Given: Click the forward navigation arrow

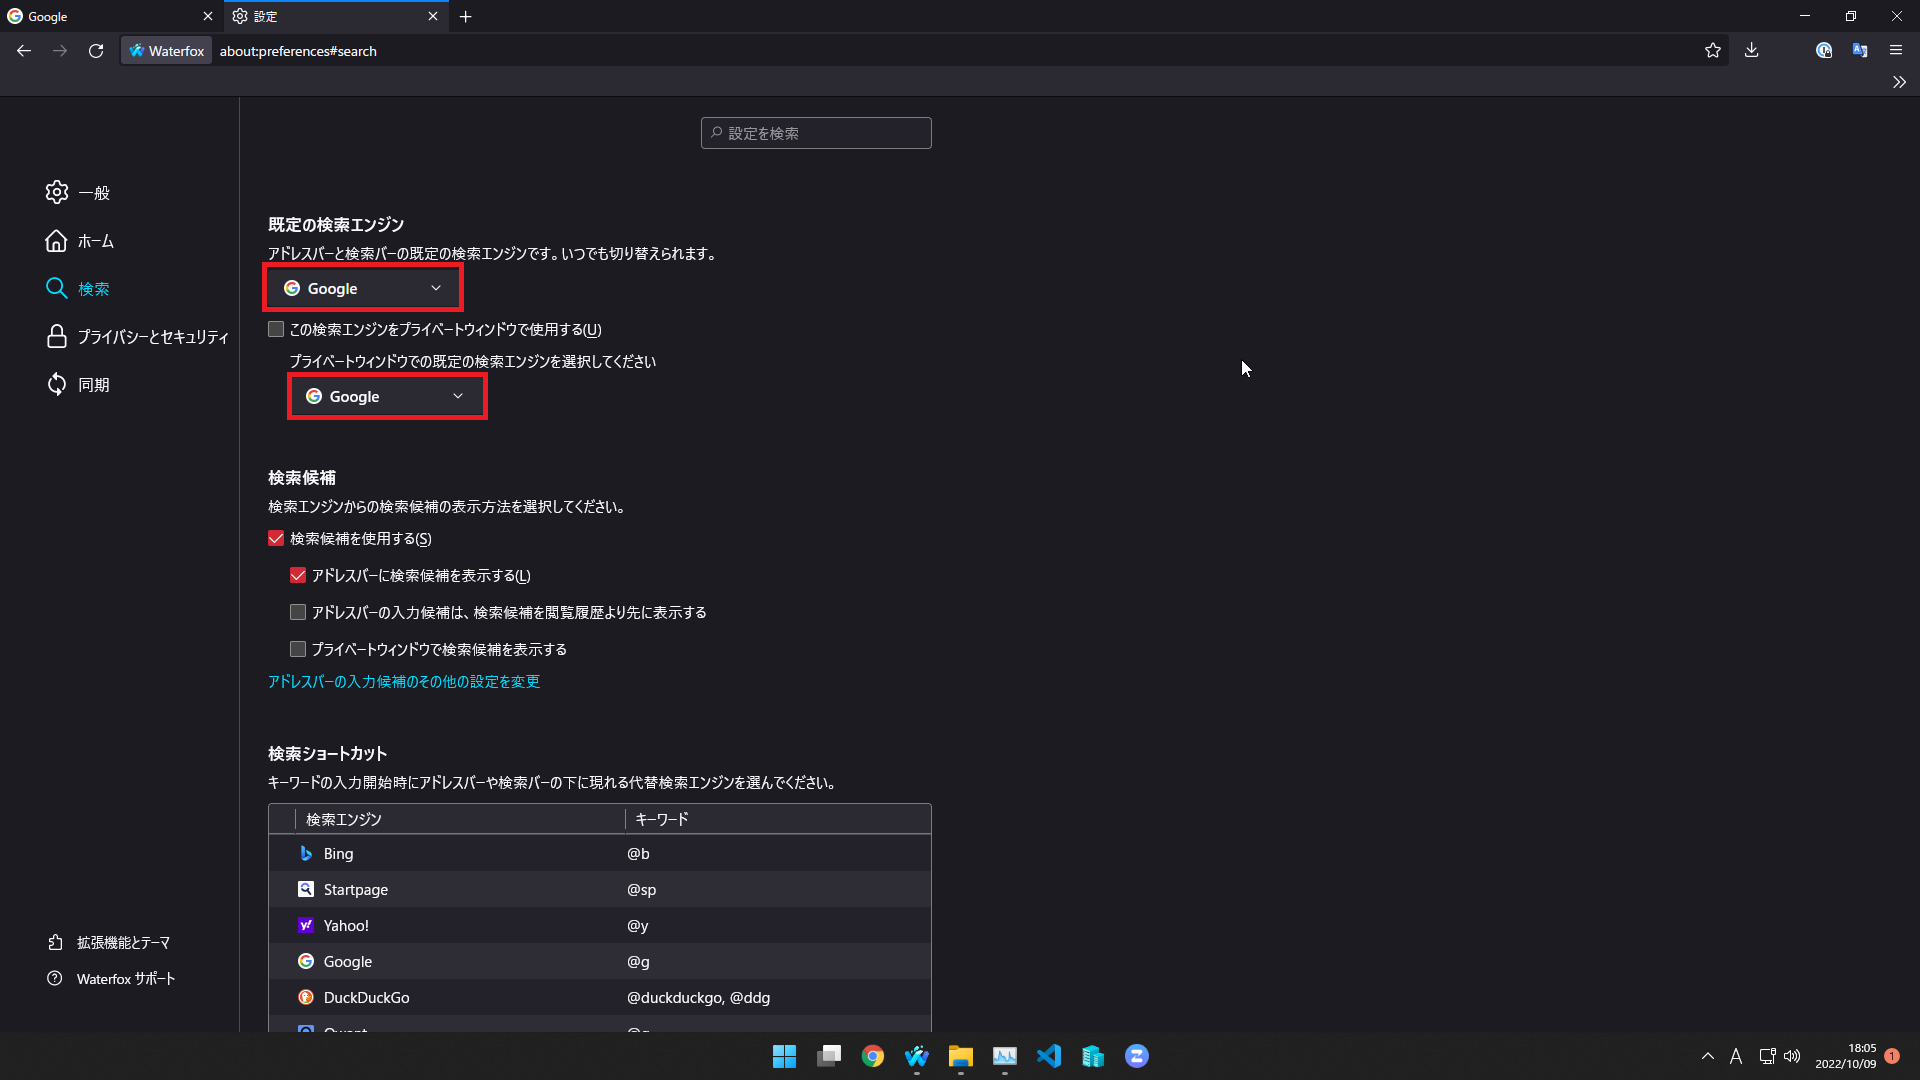Looking at the screenshot, I should [60, 51].
